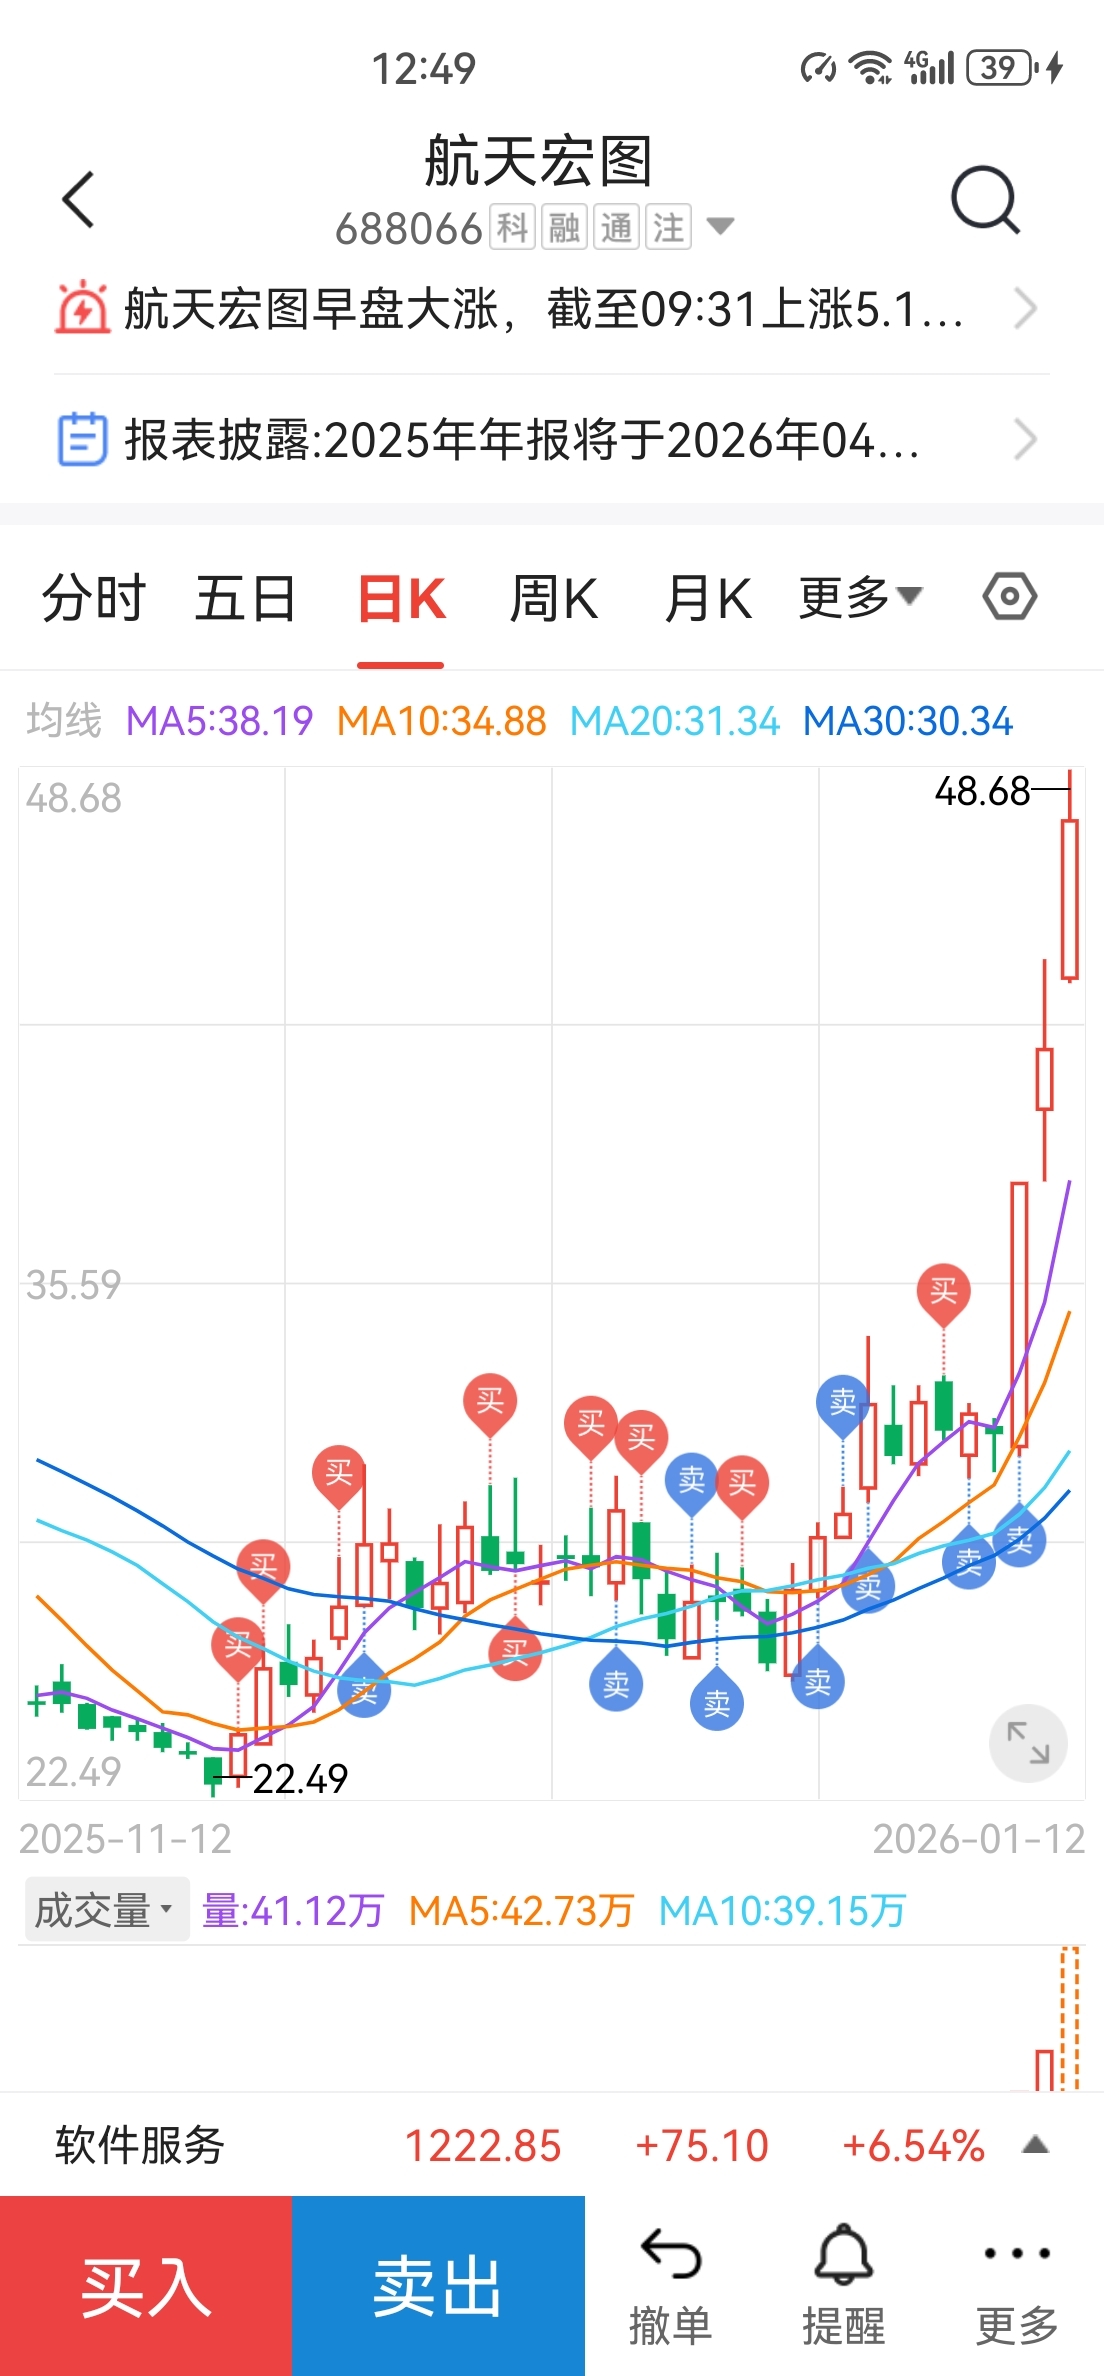1104x2376 pixels.
Task: Tap the 22.49 low price annotation
Action: tap(300, 1778)
